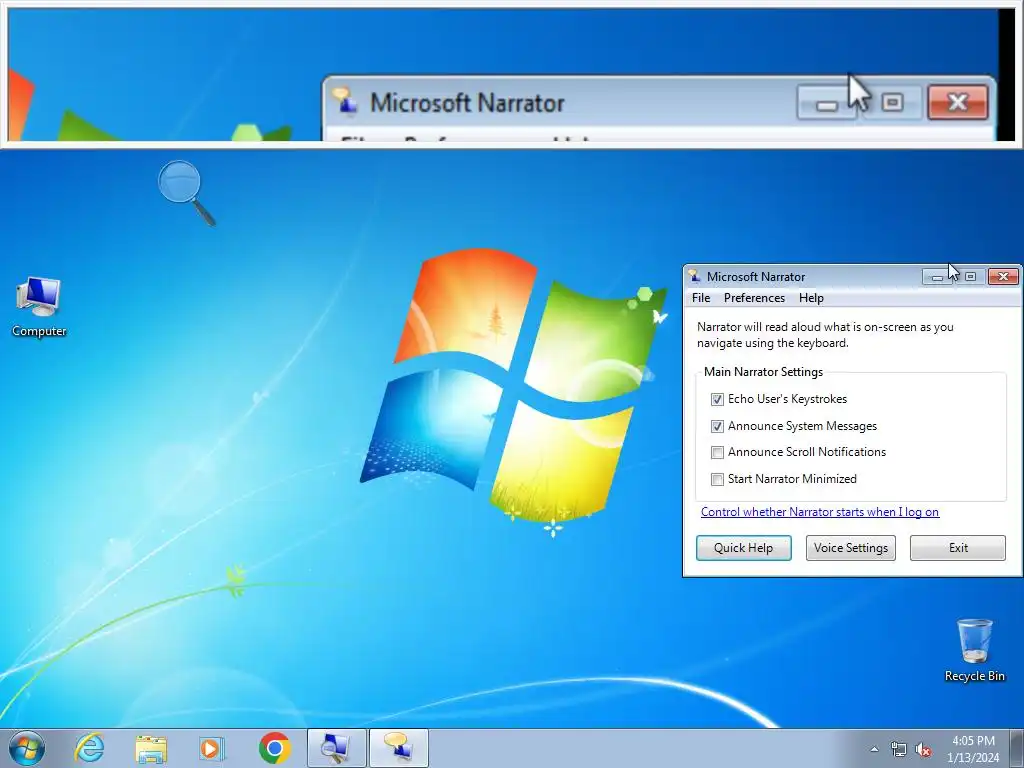Screen dimensions: 1024x768
Task: Launch Internet Explorer from the taskbar
Action: [x=89, y=748]
